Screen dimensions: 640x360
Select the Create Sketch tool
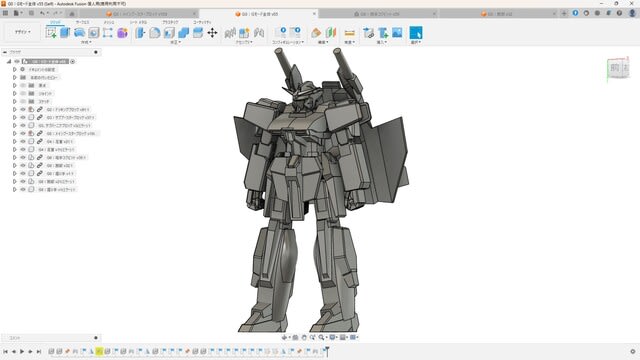(x=51, y=33)
